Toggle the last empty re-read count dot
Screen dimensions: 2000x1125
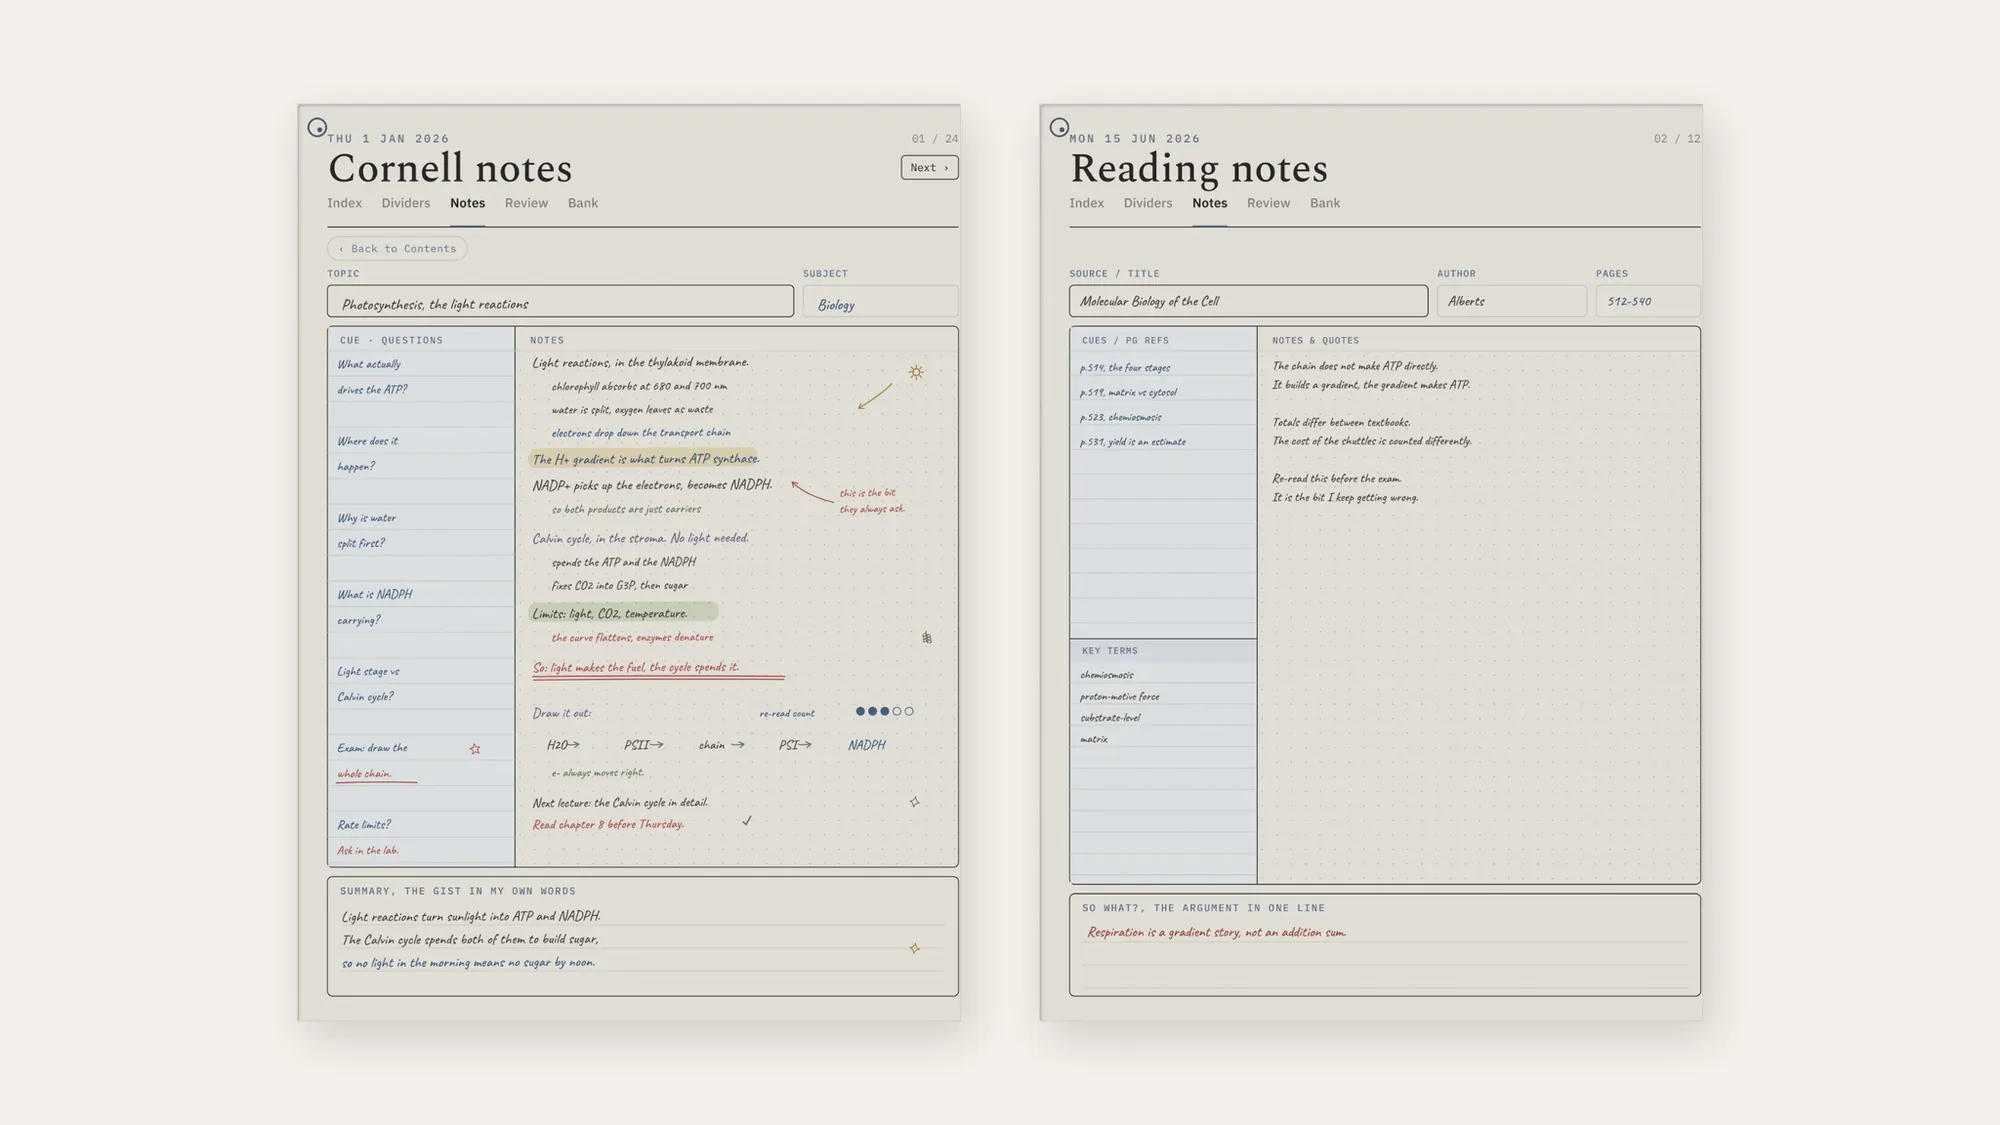[x=909, y=712]
